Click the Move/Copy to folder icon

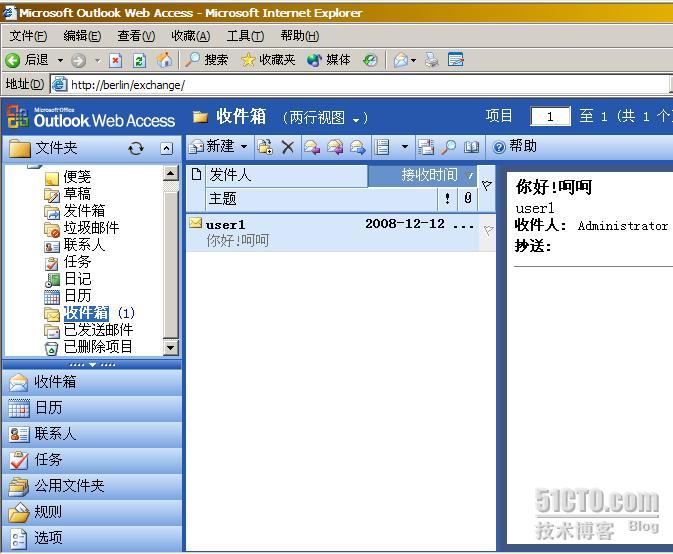point(265,147)
